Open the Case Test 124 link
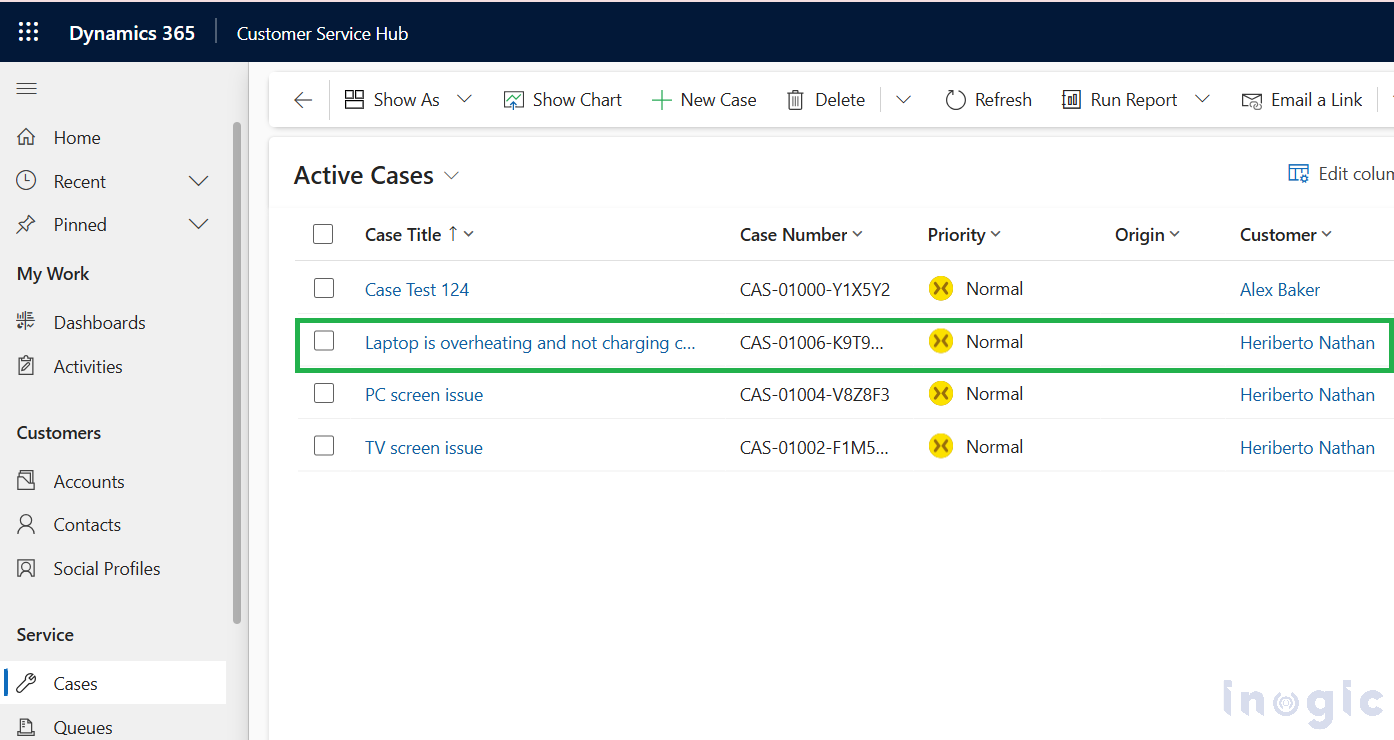This screenshot has height=740, width=1394. coord(417,289)
